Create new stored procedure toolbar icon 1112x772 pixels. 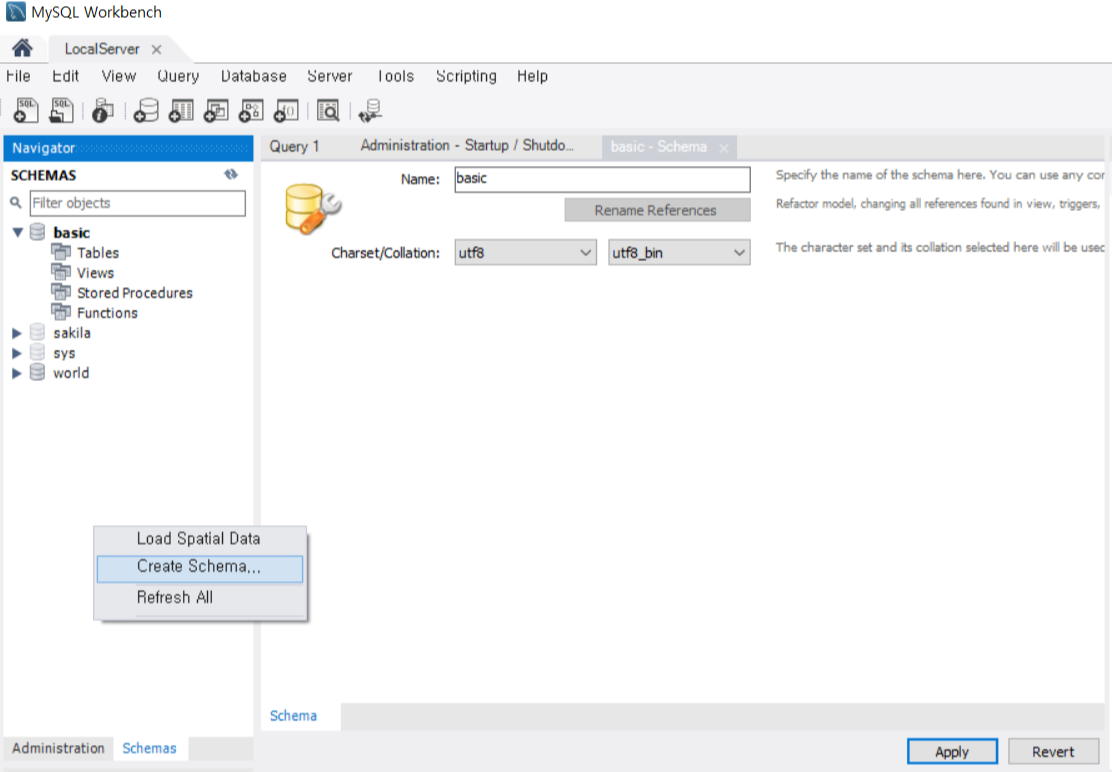251,111
